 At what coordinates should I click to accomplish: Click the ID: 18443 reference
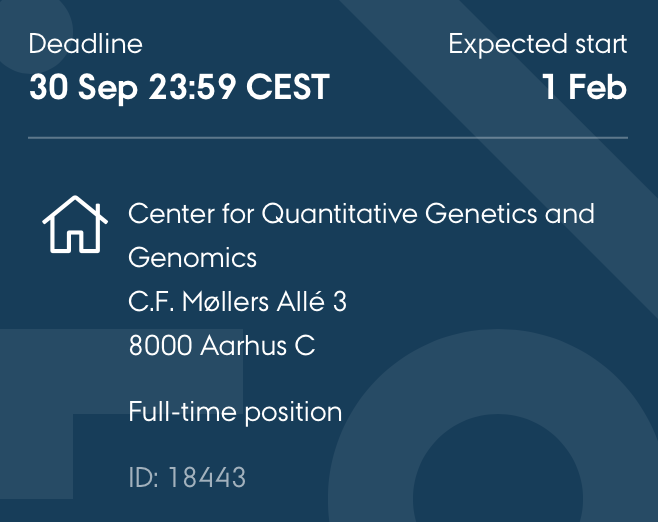click(187, 478)
